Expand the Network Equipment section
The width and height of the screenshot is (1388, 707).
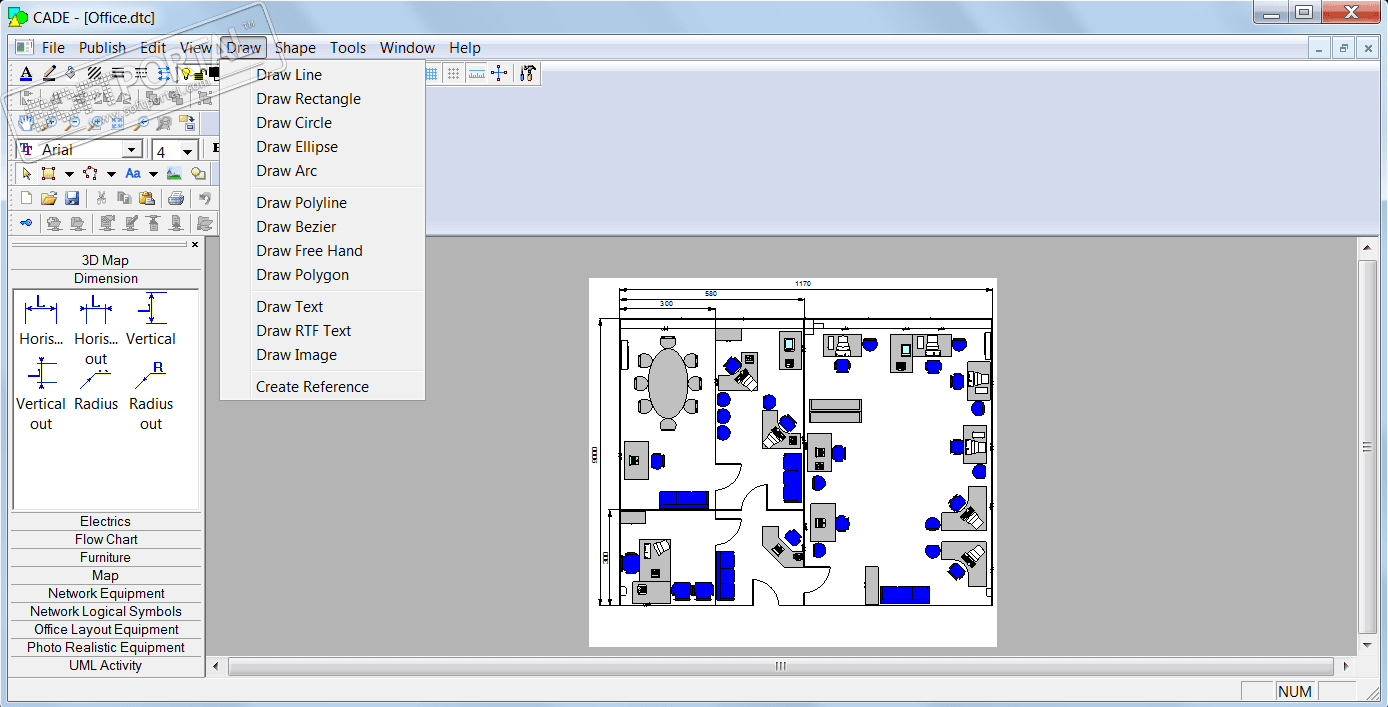(x=106, y=593)
